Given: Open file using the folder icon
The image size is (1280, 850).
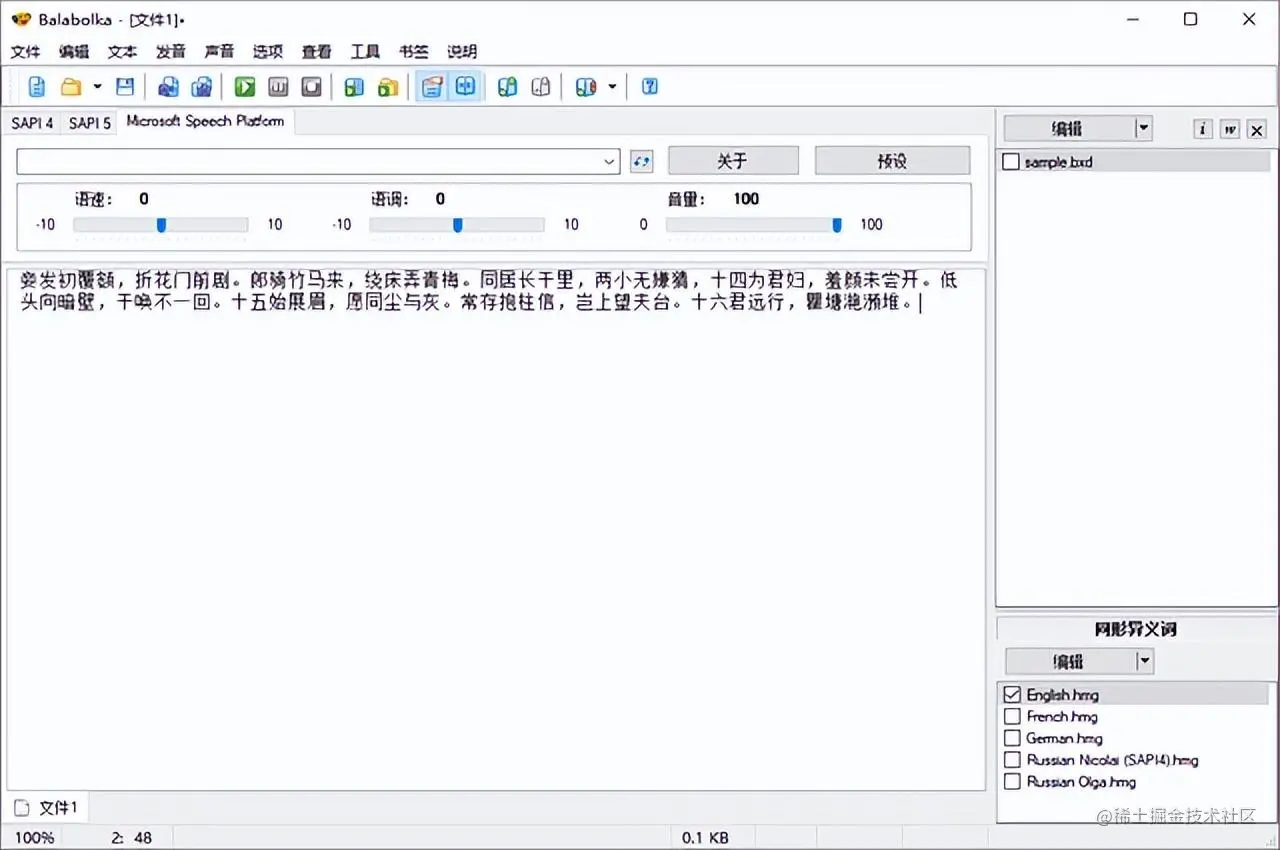Looking at the screenshot, I should coord(70,87).
